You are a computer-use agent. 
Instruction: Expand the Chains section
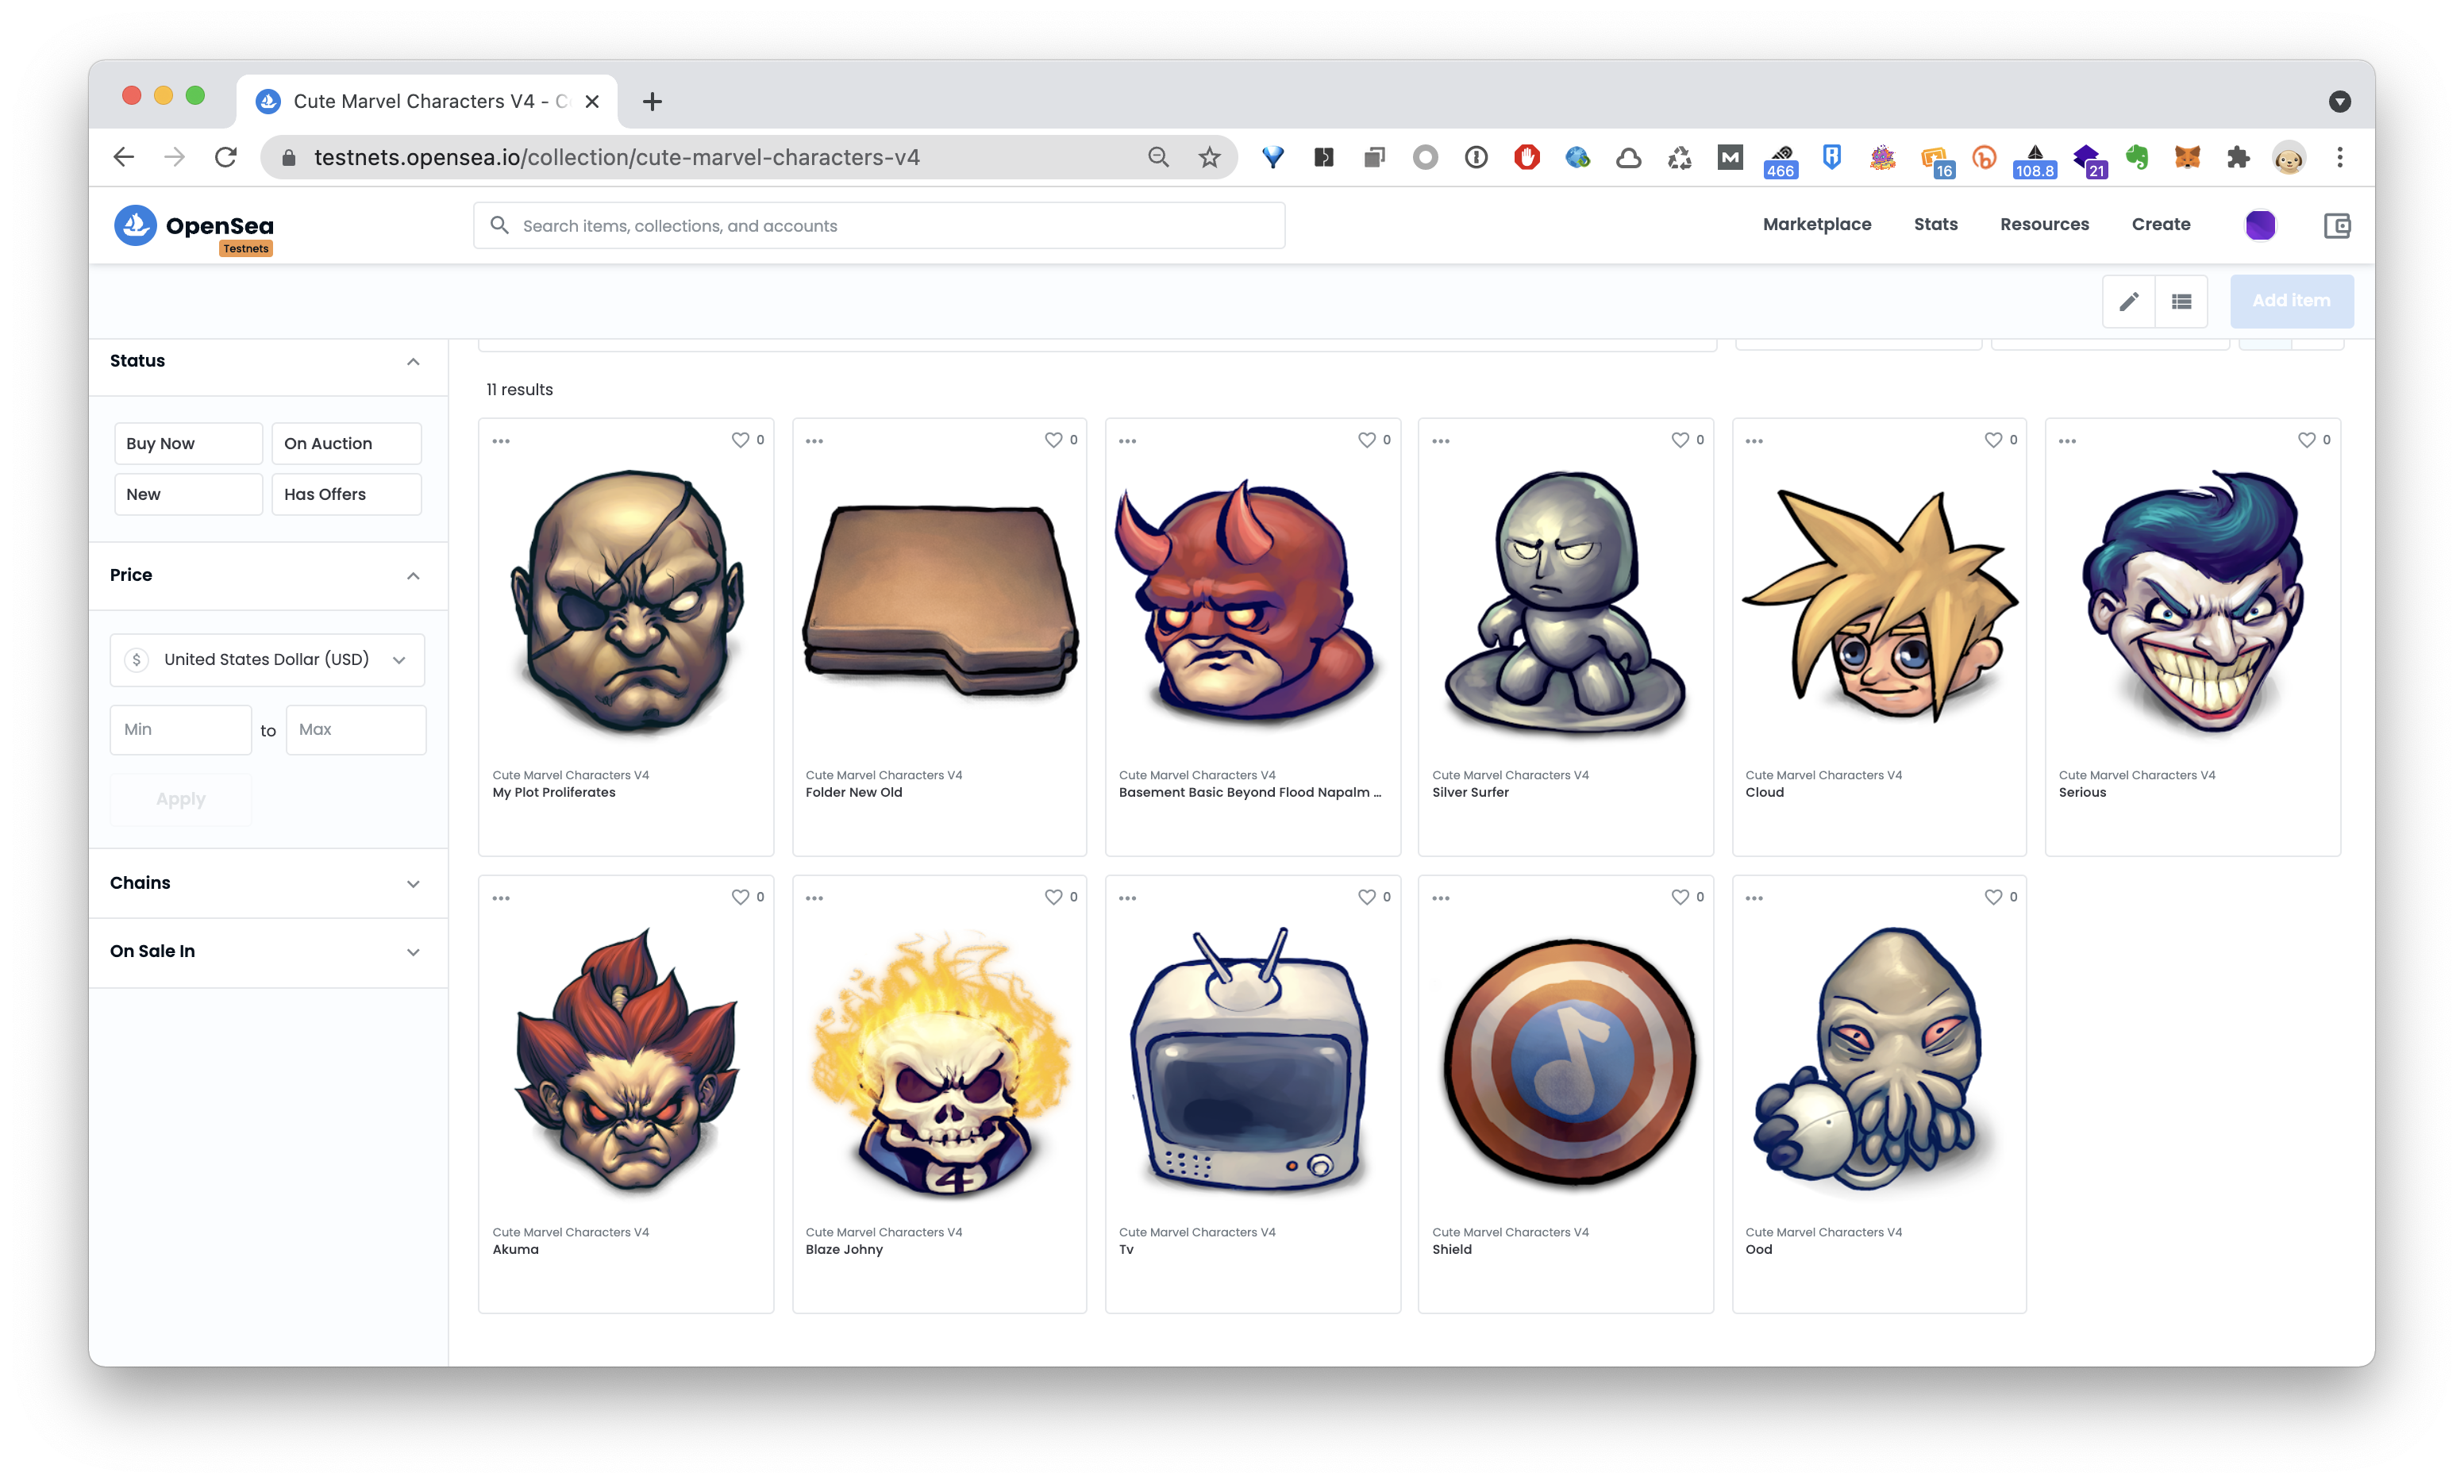tap(267, 883)
